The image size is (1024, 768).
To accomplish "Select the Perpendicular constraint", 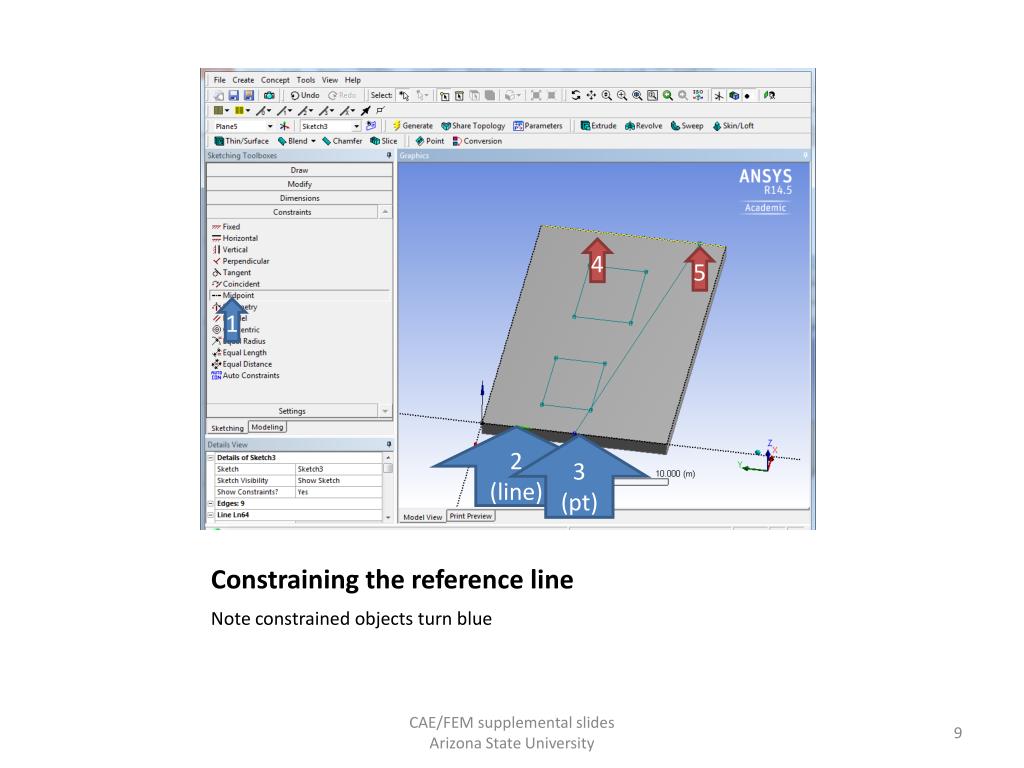I will click(x=240, y=261).
